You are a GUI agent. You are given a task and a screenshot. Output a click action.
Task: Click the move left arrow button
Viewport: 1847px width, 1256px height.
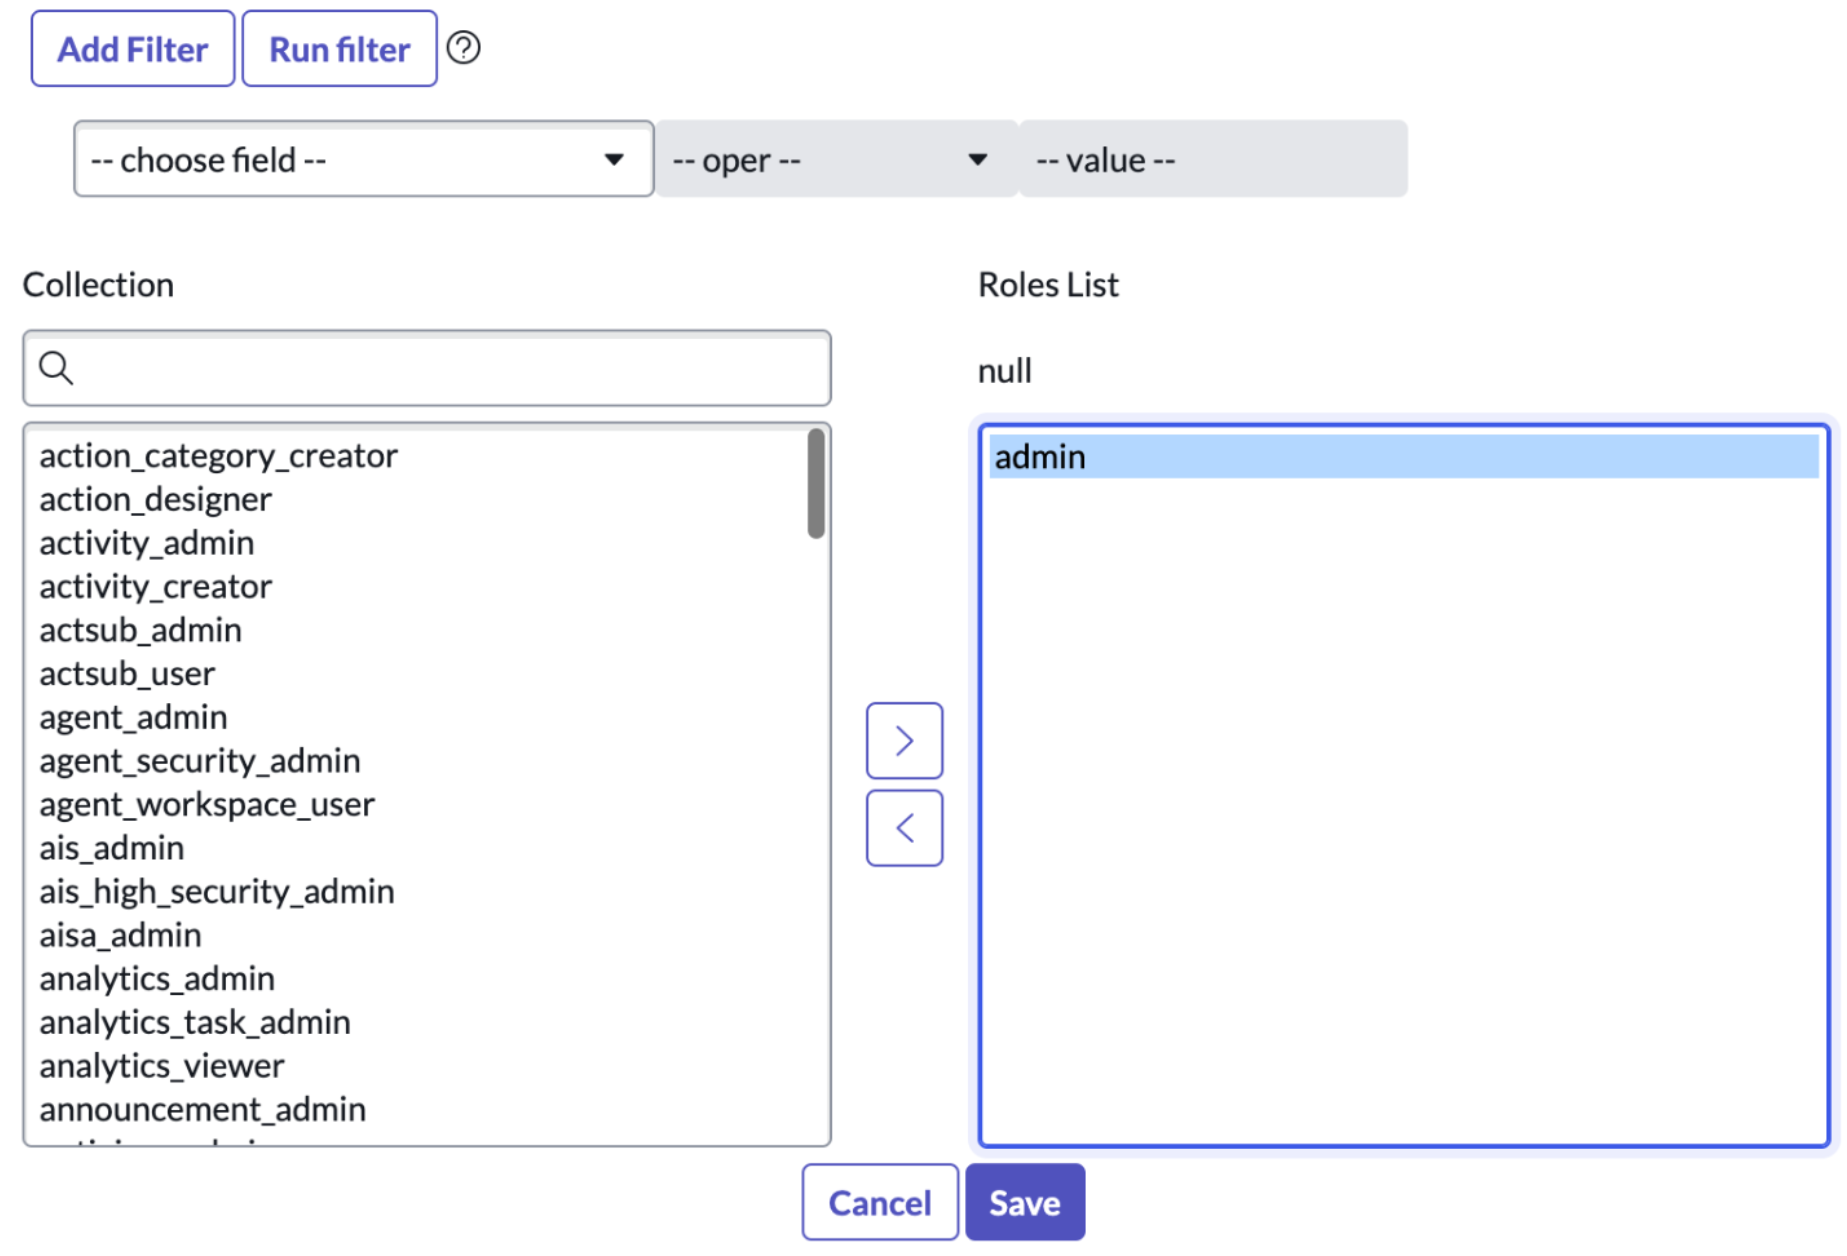904,828
